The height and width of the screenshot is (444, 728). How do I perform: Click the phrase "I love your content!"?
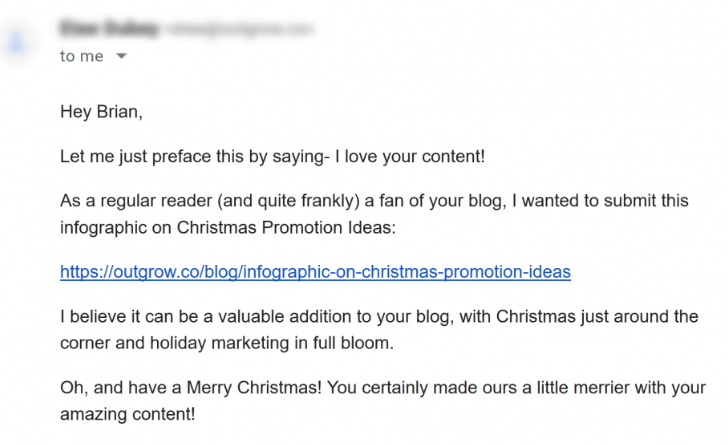pos(410,157)
